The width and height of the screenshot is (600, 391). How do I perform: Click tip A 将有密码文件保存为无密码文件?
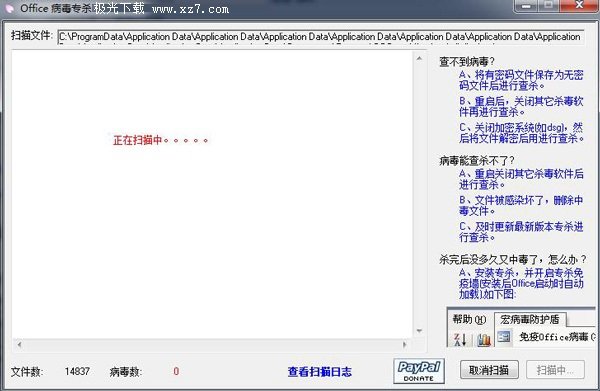(521, 80)
